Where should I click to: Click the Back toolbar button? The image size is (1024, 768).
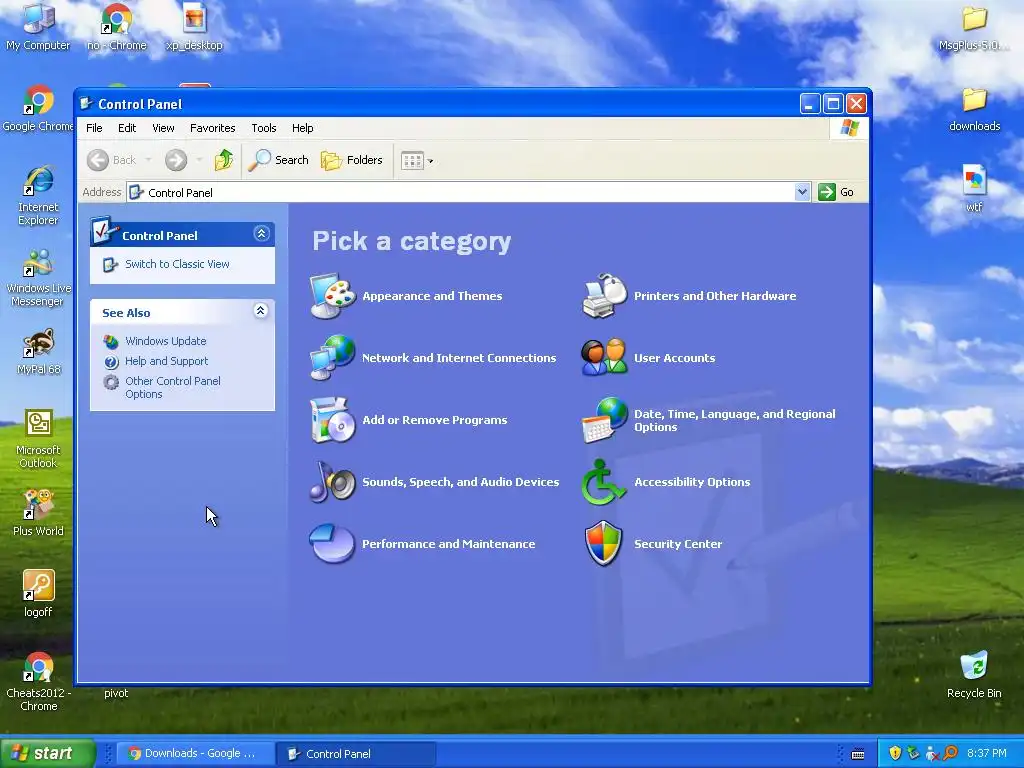(112, 160)
